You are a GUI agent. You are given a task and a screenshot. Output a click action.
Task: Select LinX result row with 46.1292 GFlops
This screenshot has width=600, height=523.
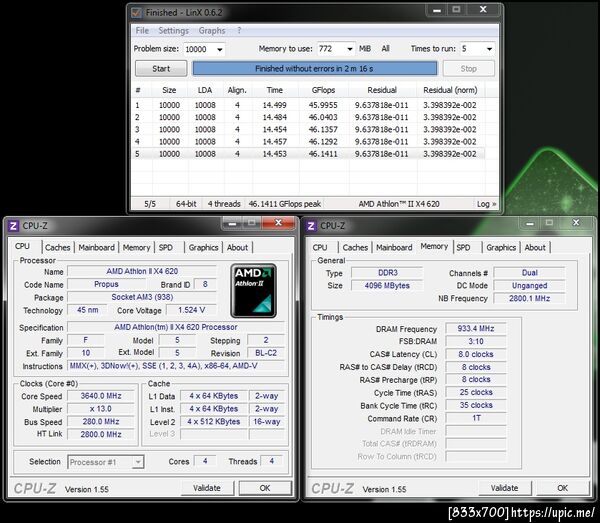pos(309,142)
